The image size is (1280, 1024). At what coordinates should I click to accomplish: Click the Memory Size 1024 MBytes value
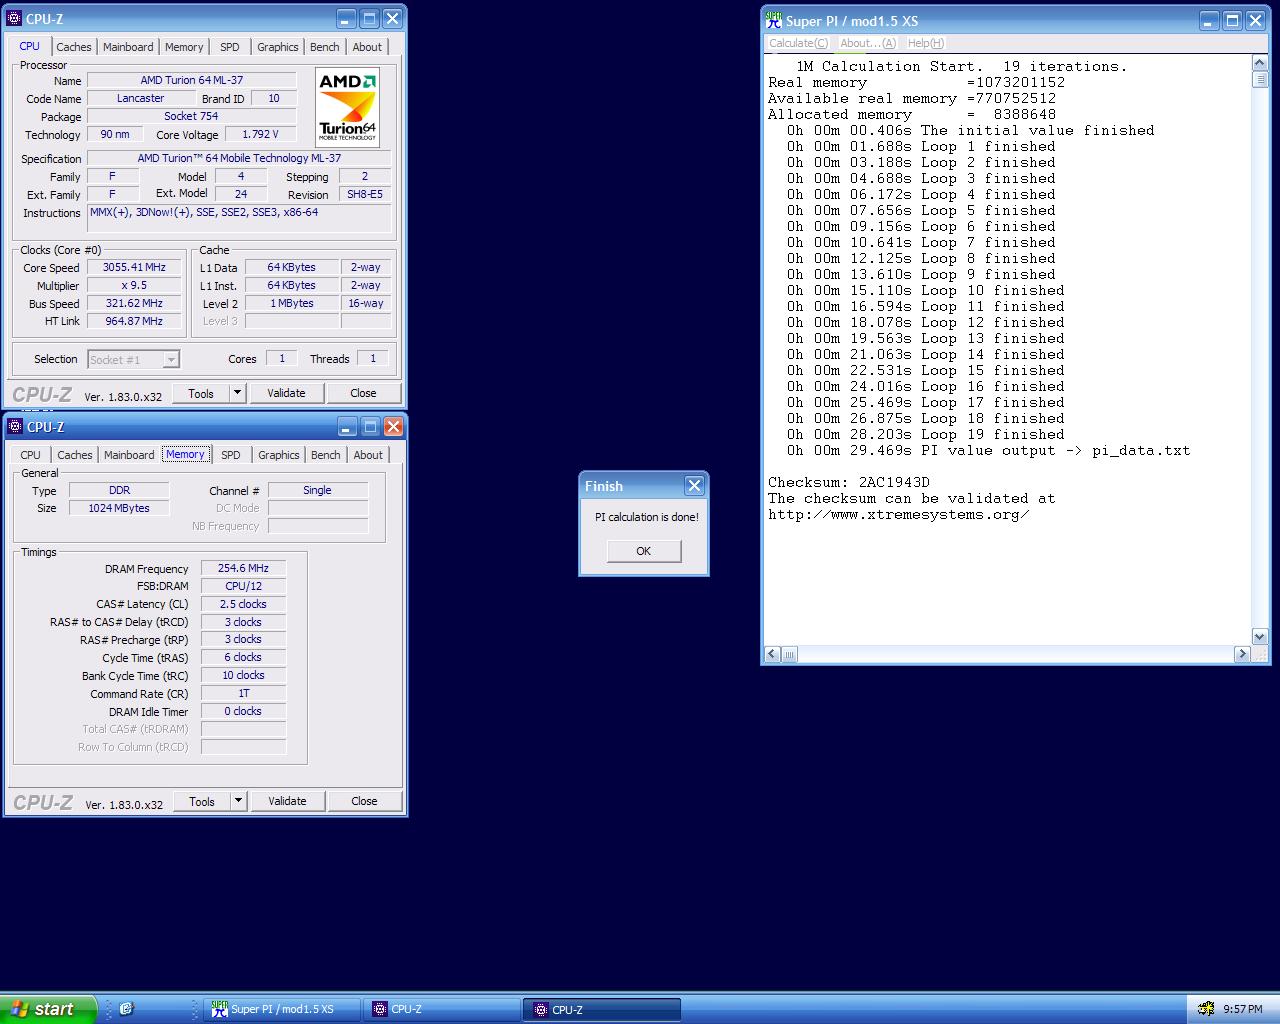point(119,508)
